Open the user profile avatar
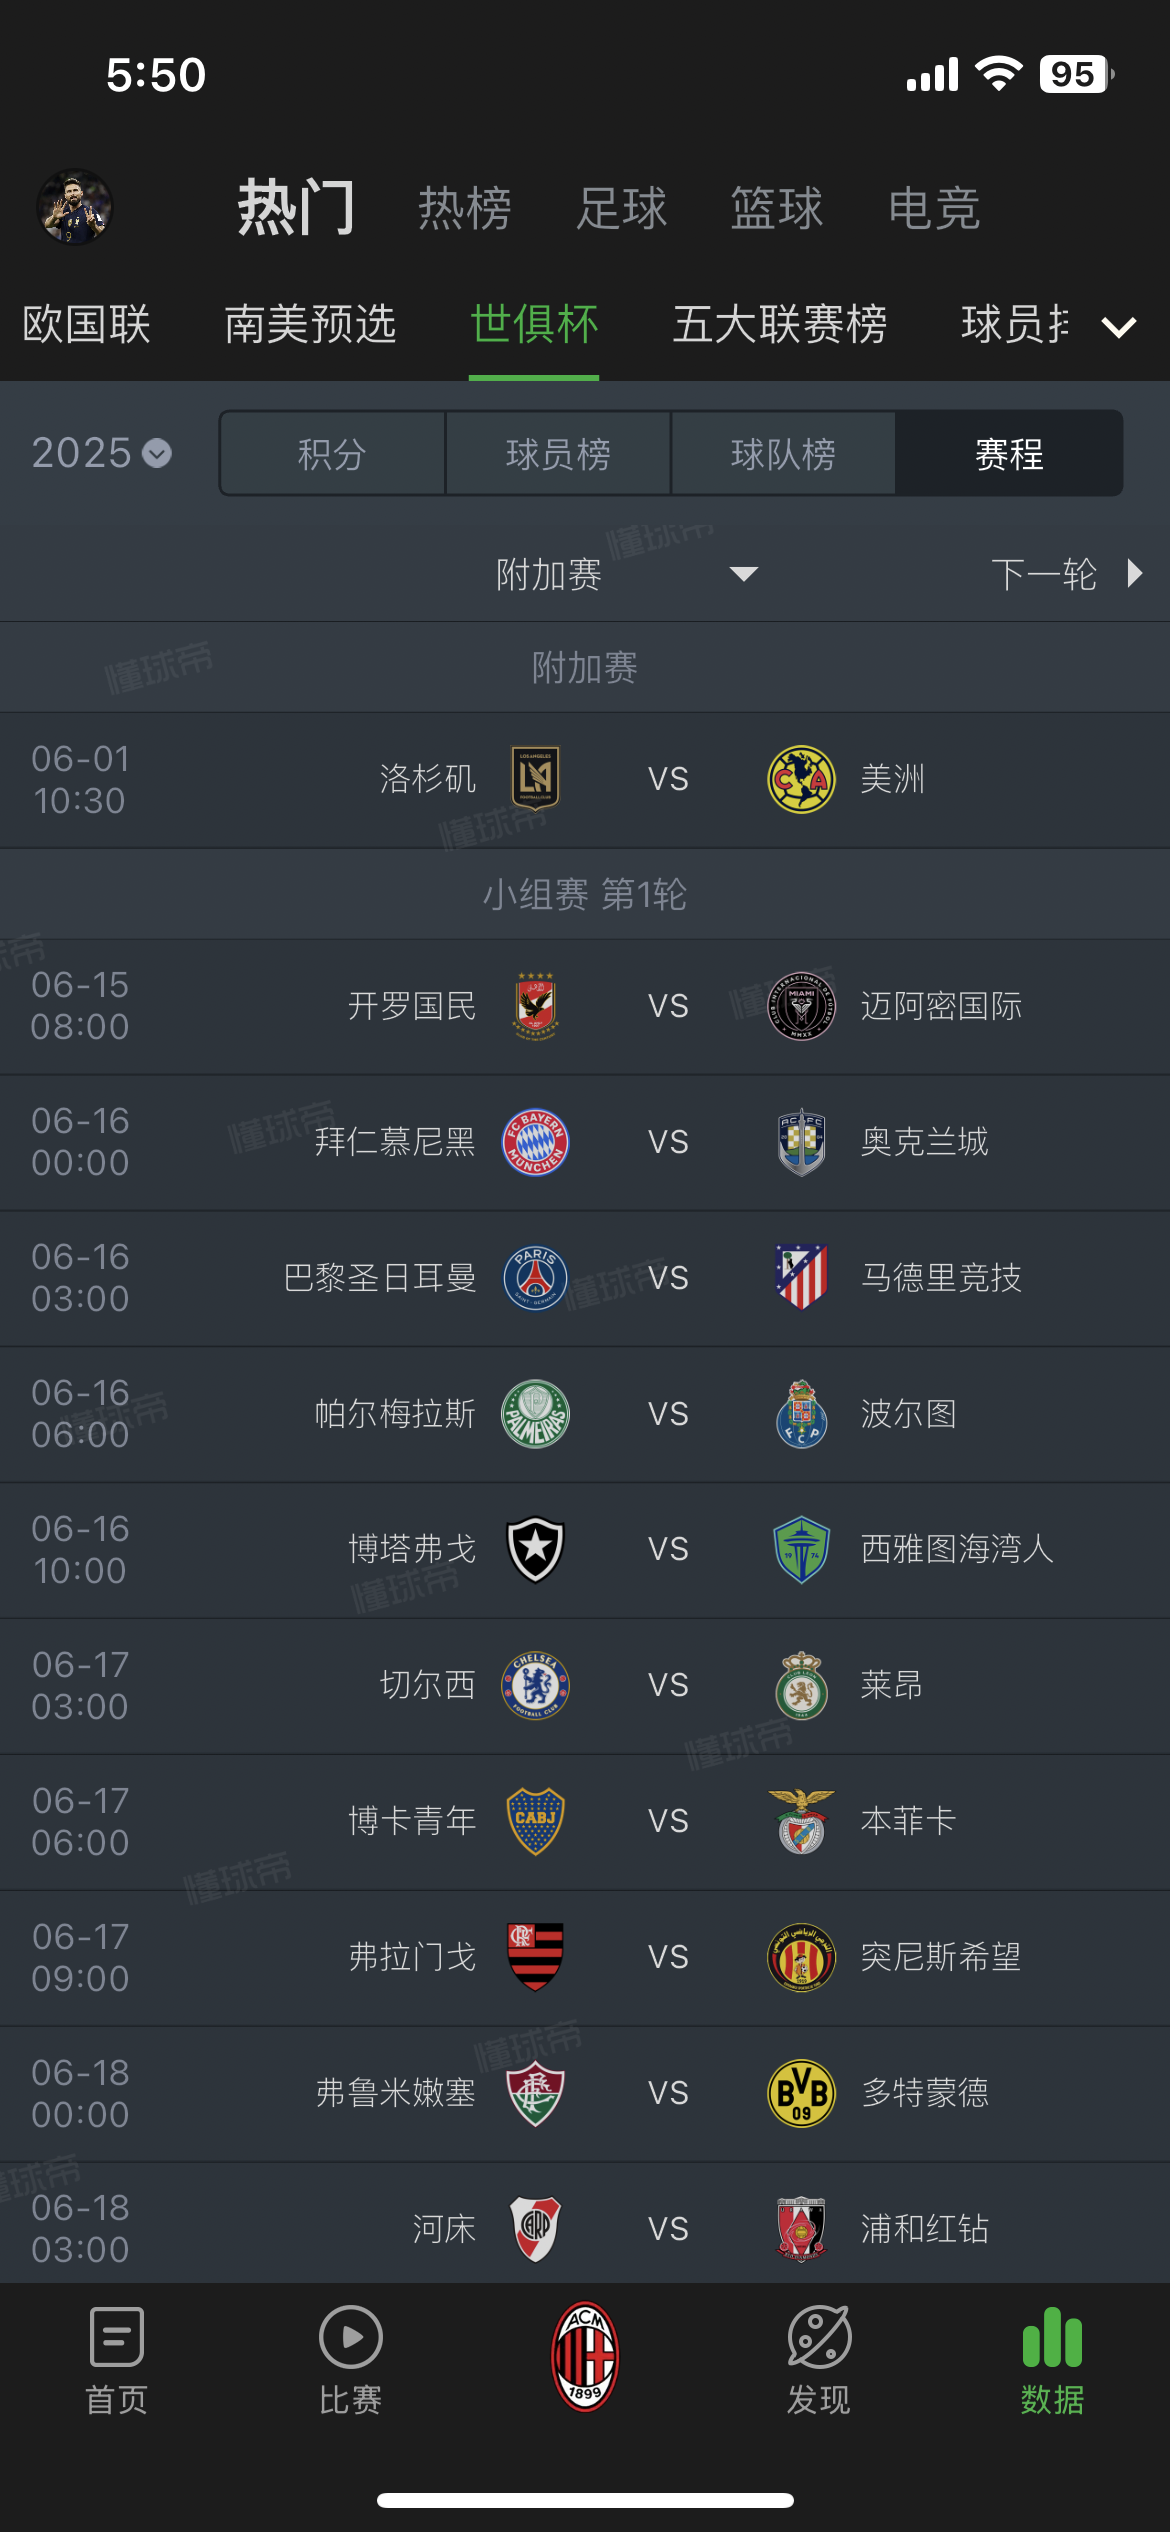The width and height of the screenshot is (1170, 2532). tap(75, 207)
